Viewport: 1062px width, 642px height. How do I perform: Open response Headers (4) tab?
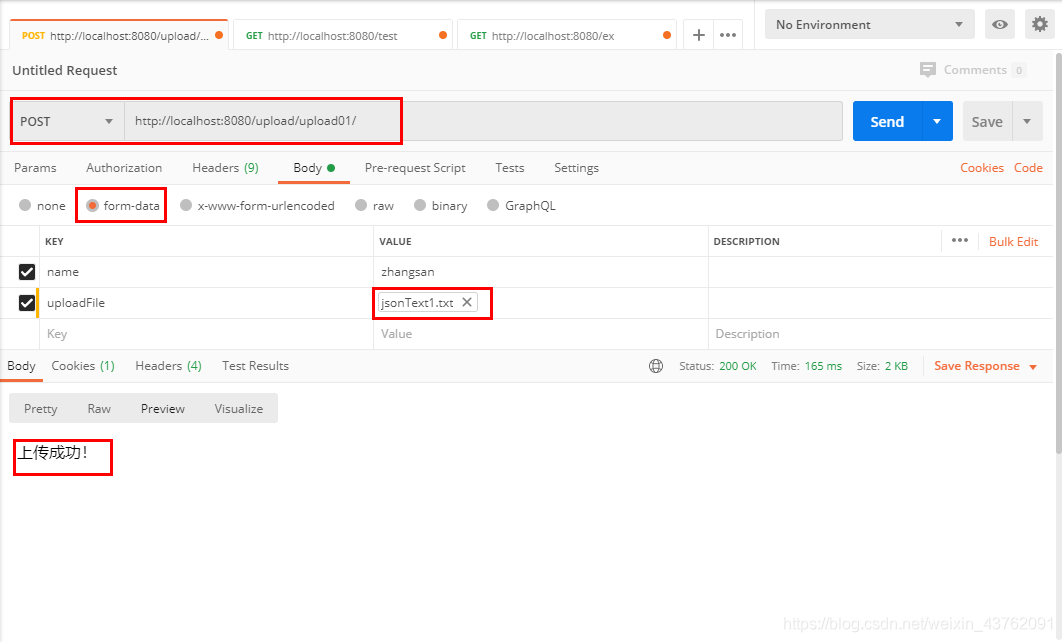[168, 366]
